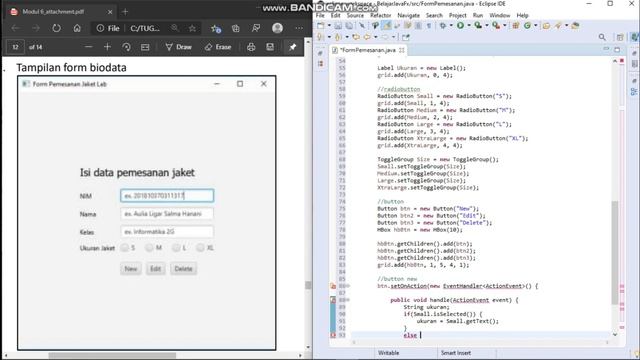This screenshot has height=360, width=640.
Task: Toggle Show Whitespace Characters pilcrow icon
Action: click(x=429, y=26)
